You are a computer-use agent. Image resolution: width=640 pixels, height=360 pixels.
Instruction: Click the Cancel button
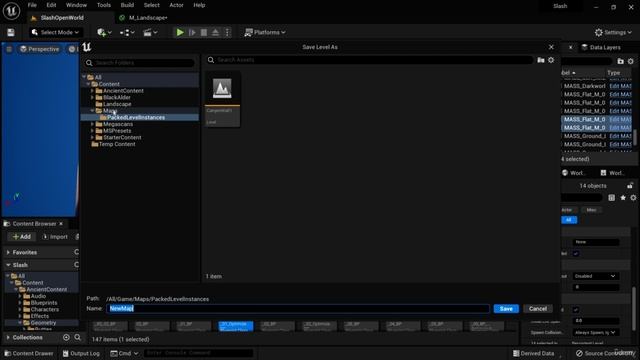538,309
